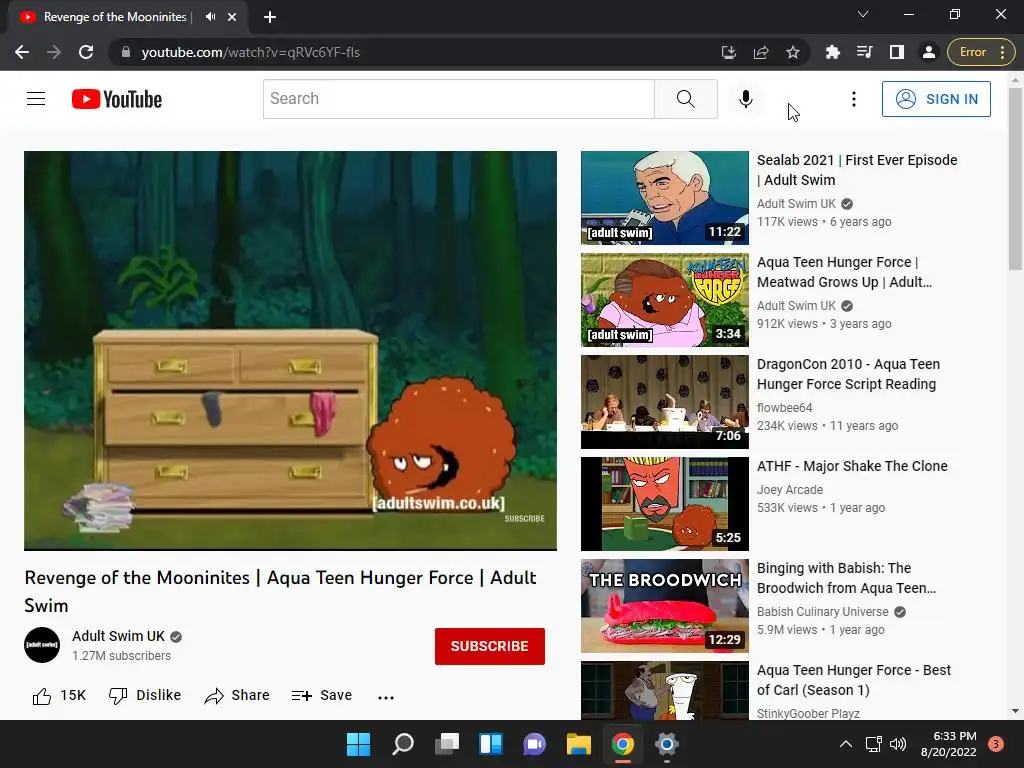Open Windows Start menu

[x=358, y=744]
